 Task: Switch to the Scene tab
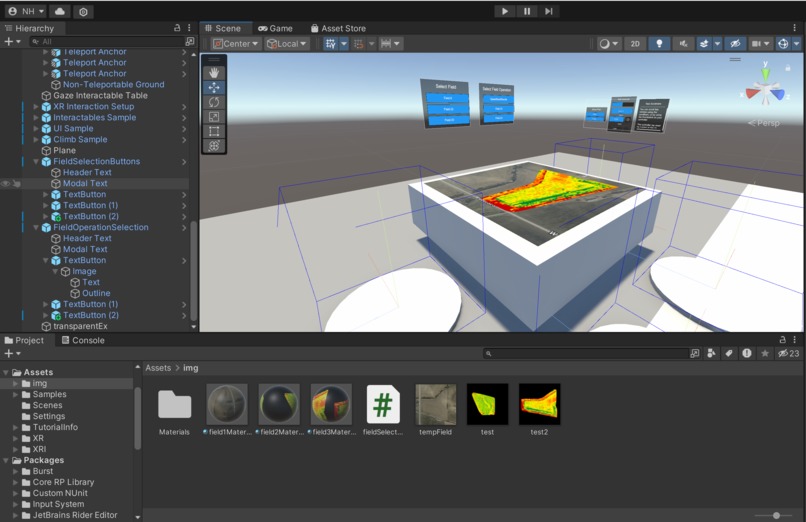click(224, 28)
